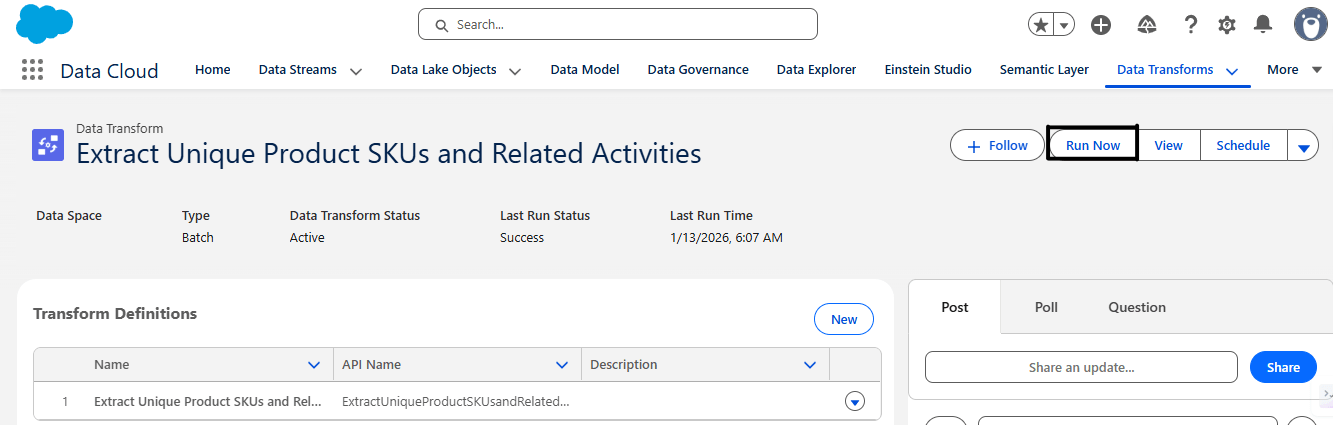Open the Extract Unique Product SKUs definition link
The image size is (1333, 425).
click(208, 401)
